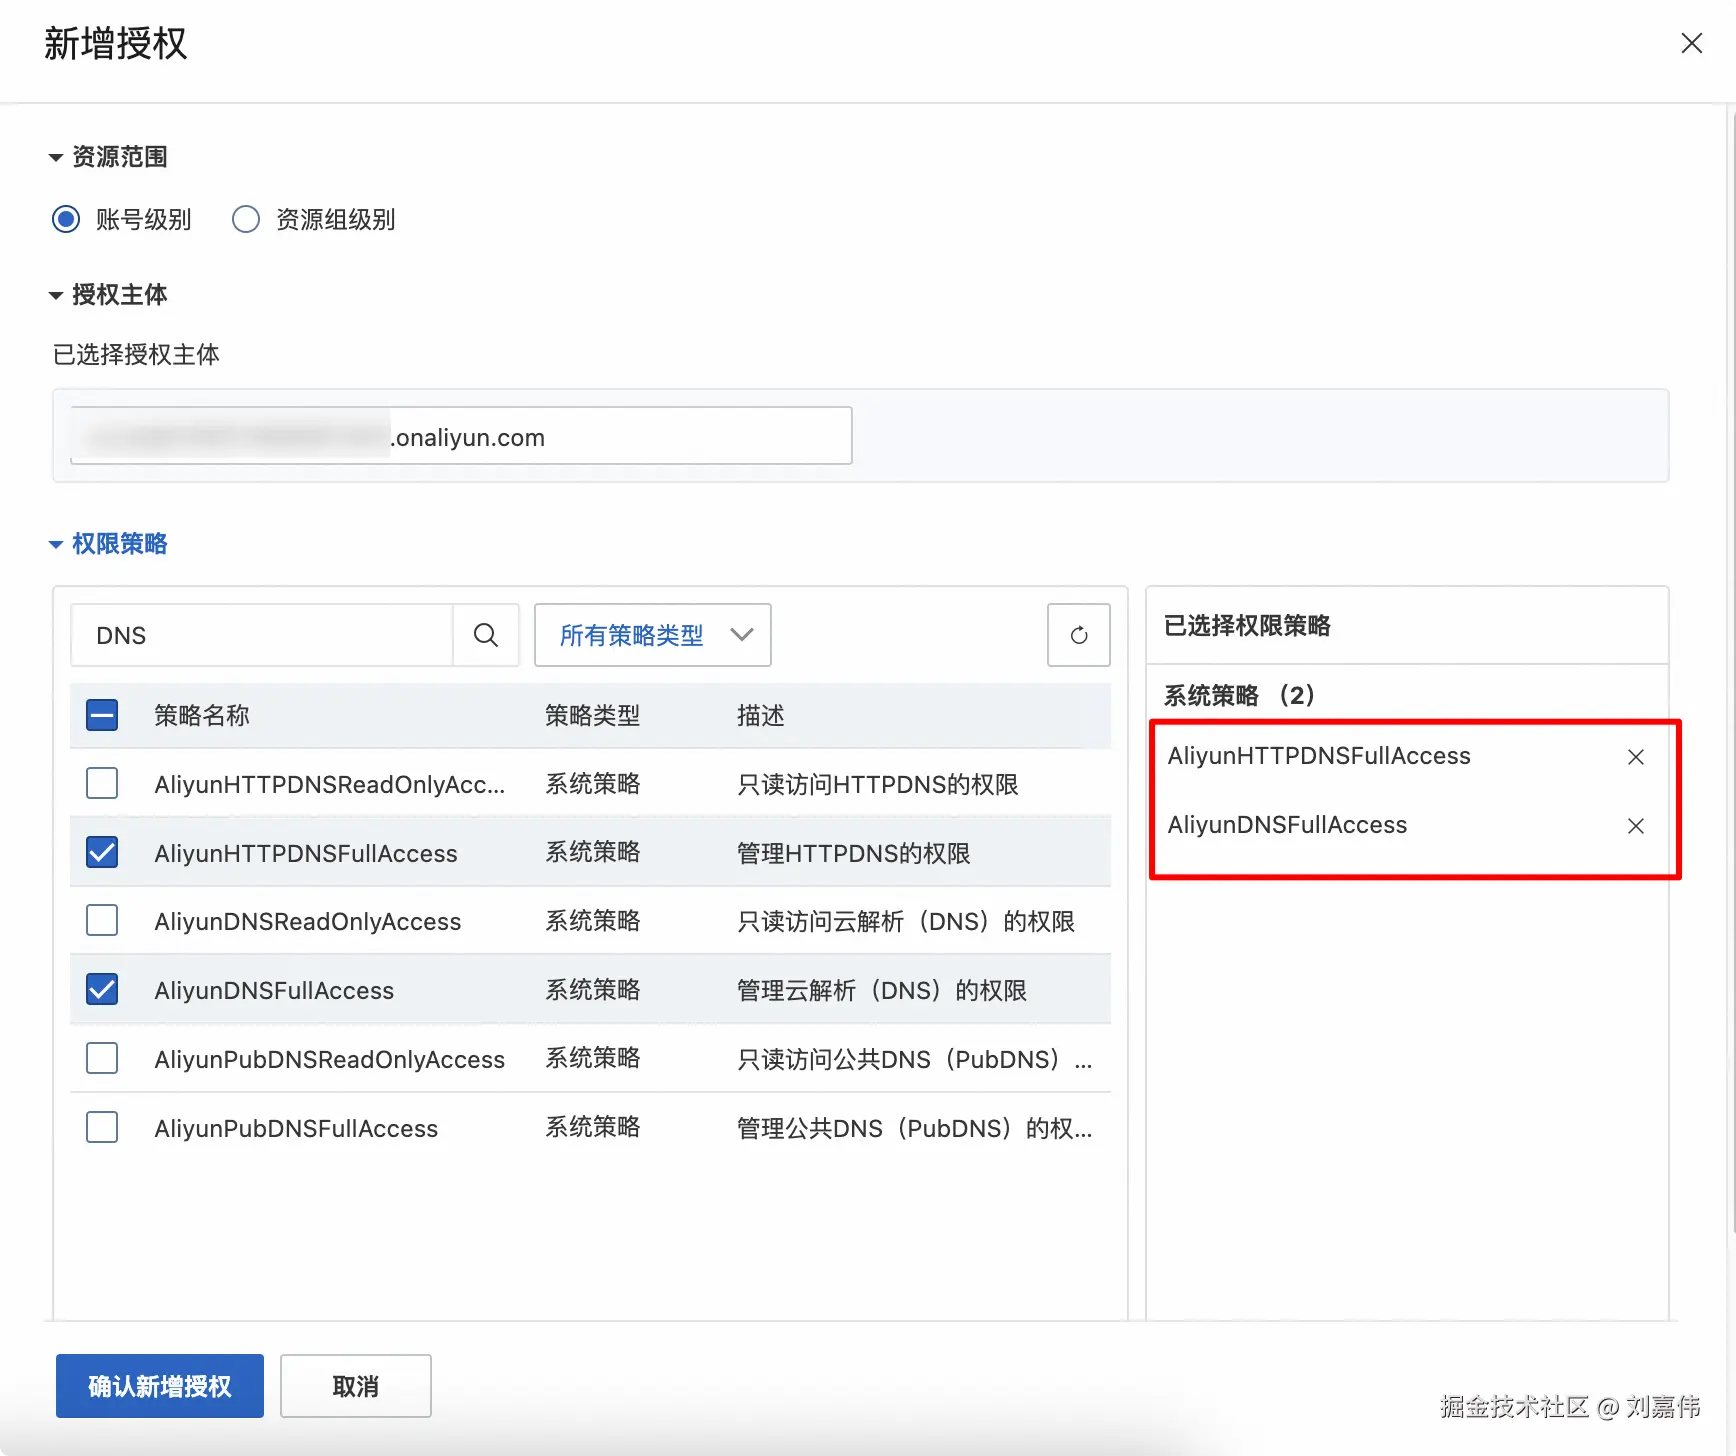Click the 描述 column header

pos(760,716)
